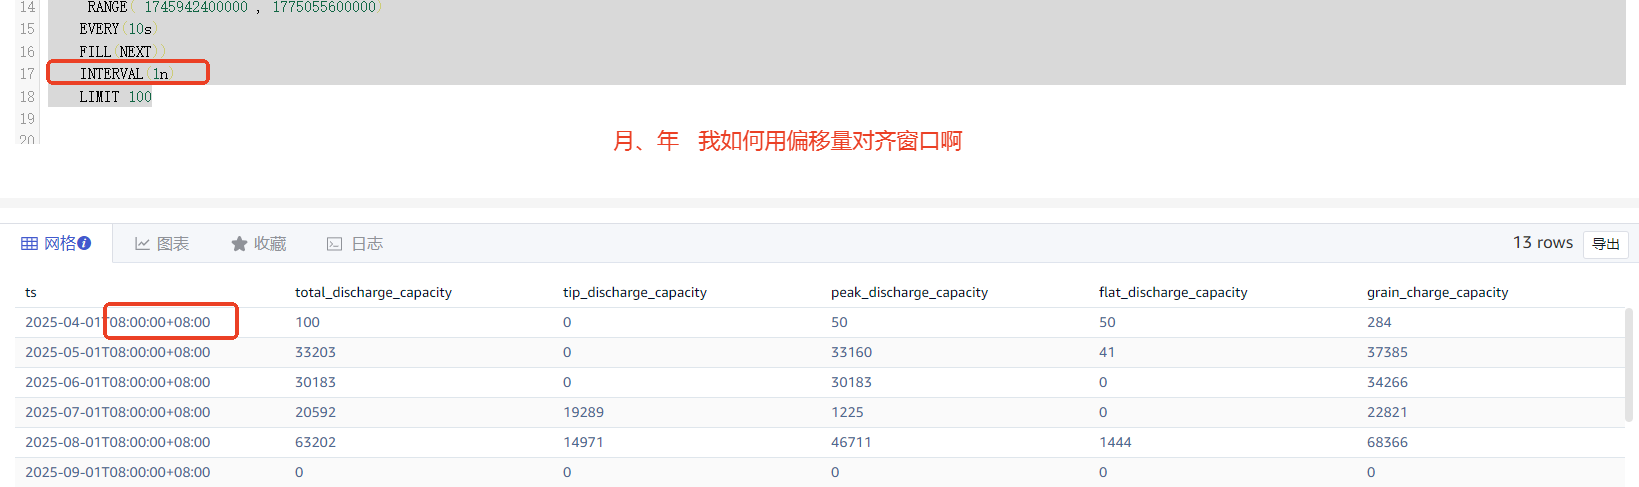
Task: Click the 2025-04-01T08:00:00+08:00 timestamp cell
Action: (117, 322)
